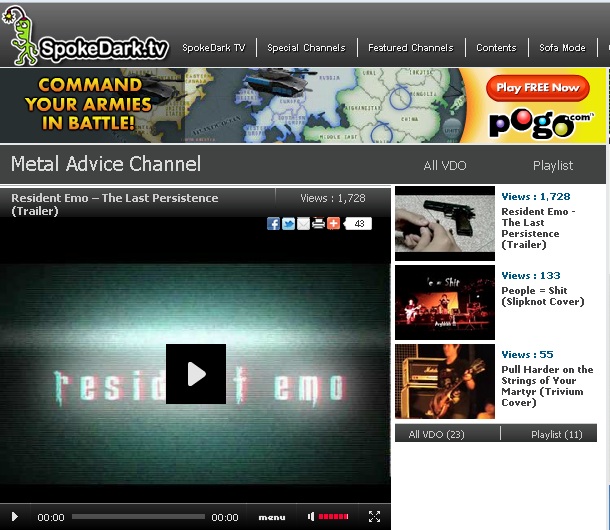The width and height of the screenshot is (610, 530).
Task: Mute the audio with speaker icon
Action: (311, 517)
